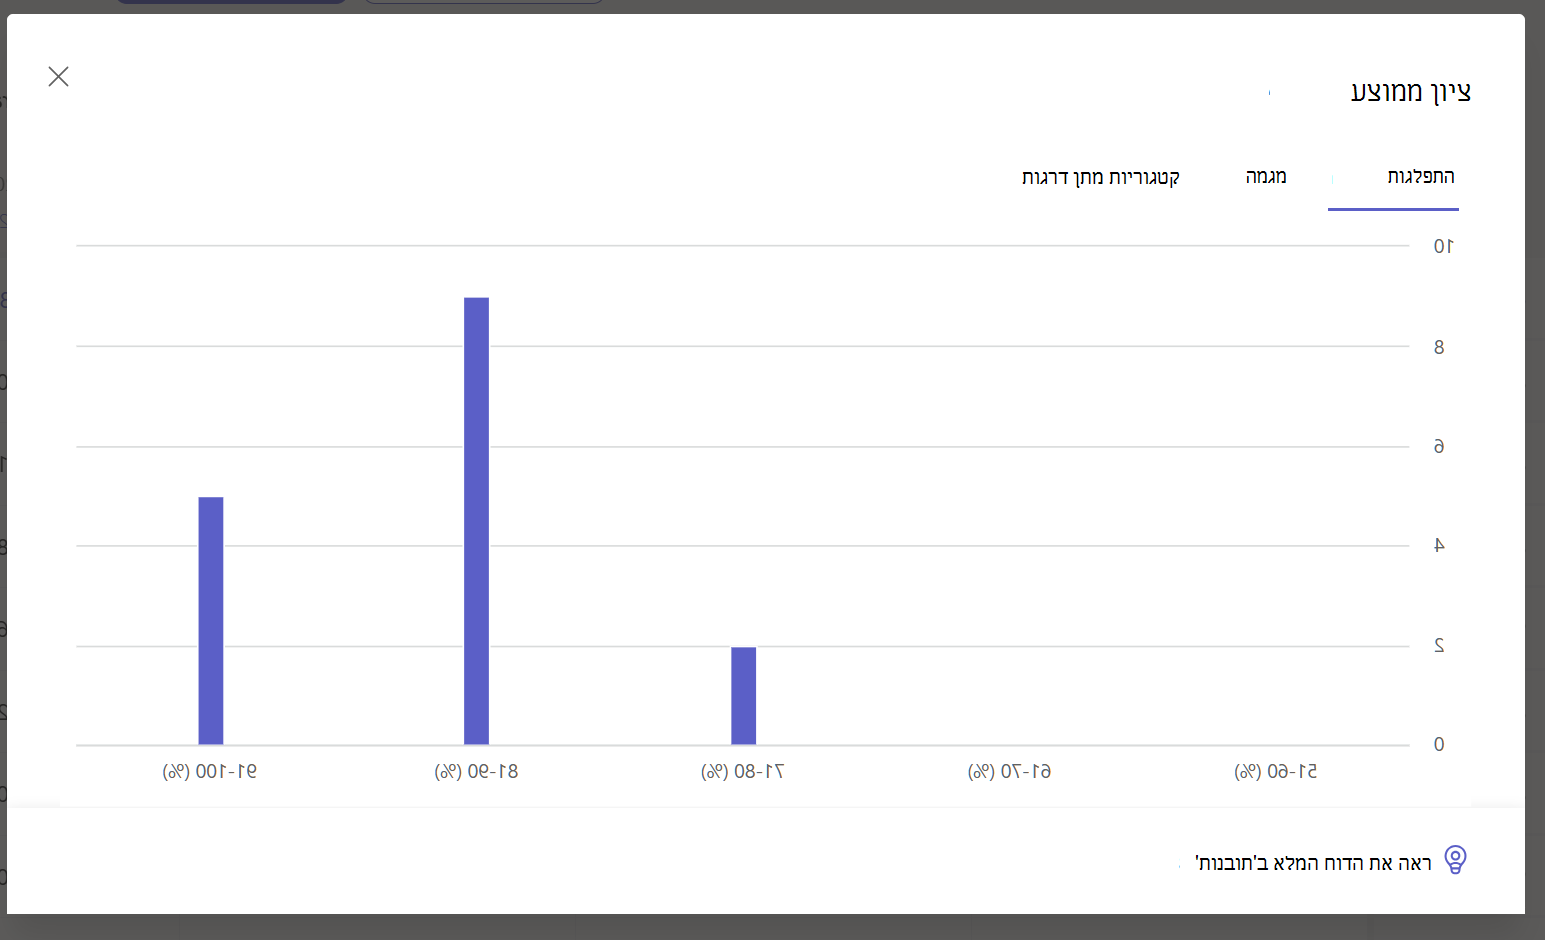Switch to the התפלגות tab

(1420, 176)
